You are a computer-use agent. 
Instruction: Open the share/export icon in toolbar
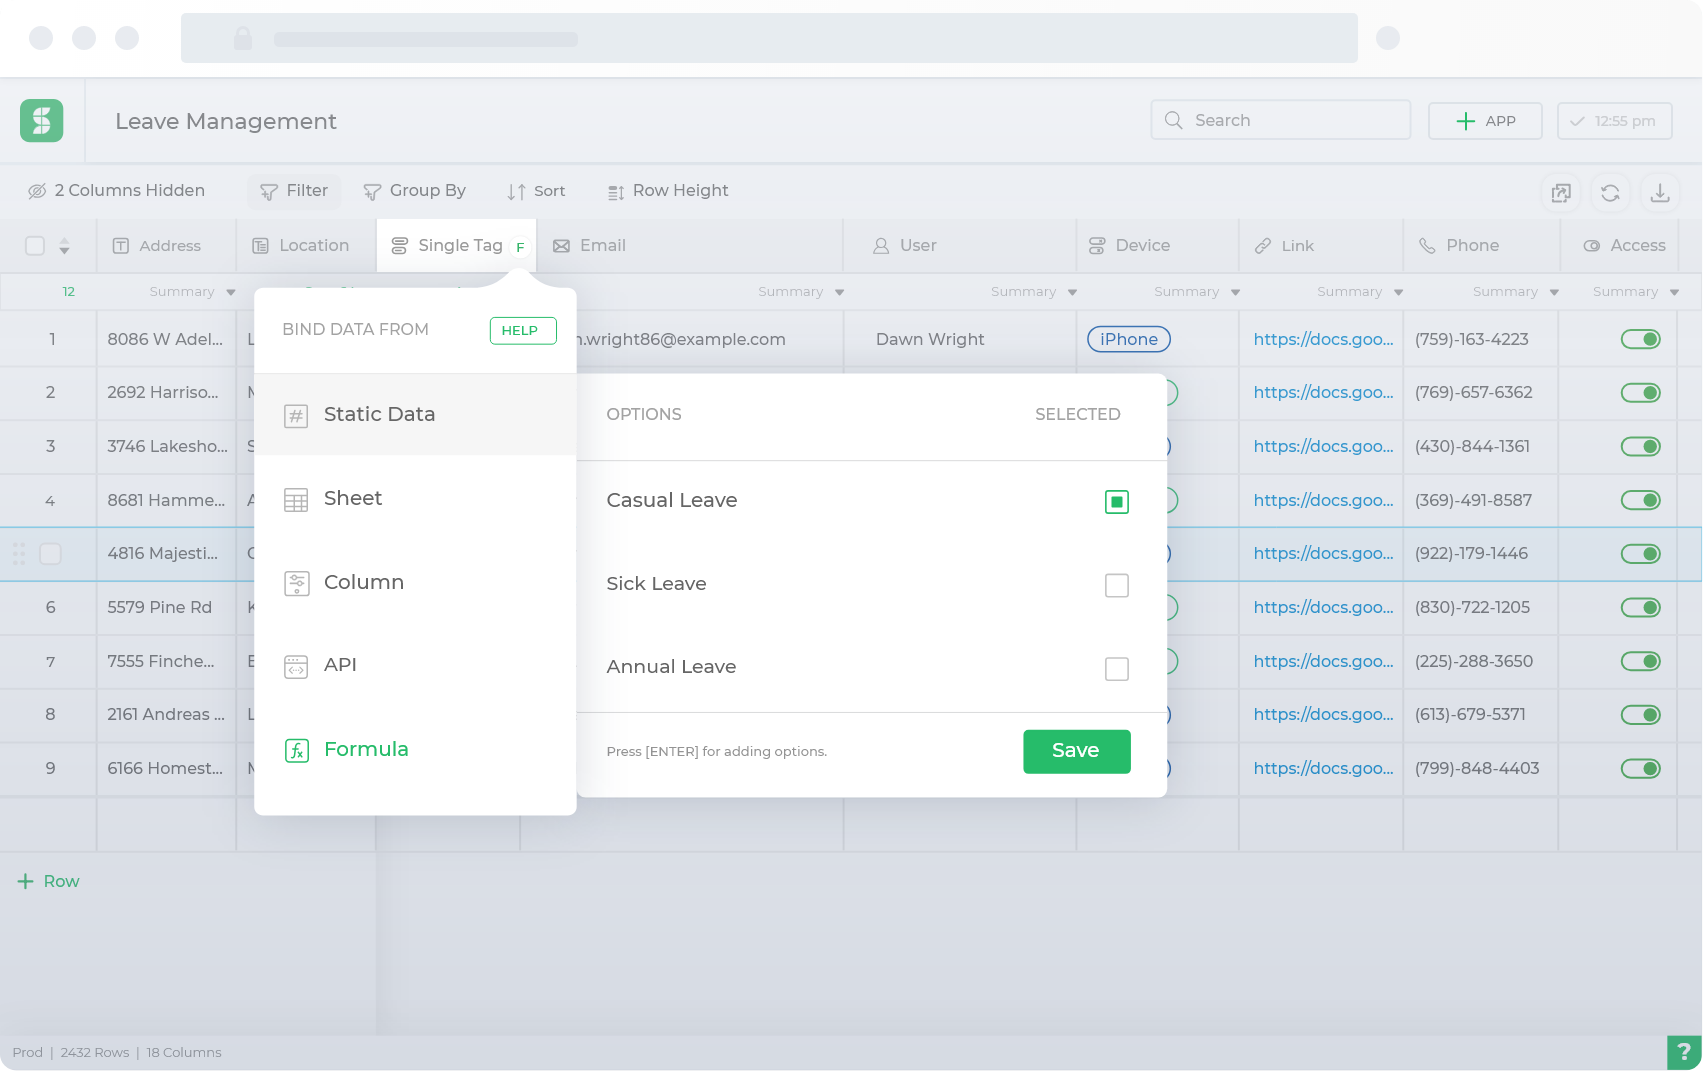tap(1561, 193)
